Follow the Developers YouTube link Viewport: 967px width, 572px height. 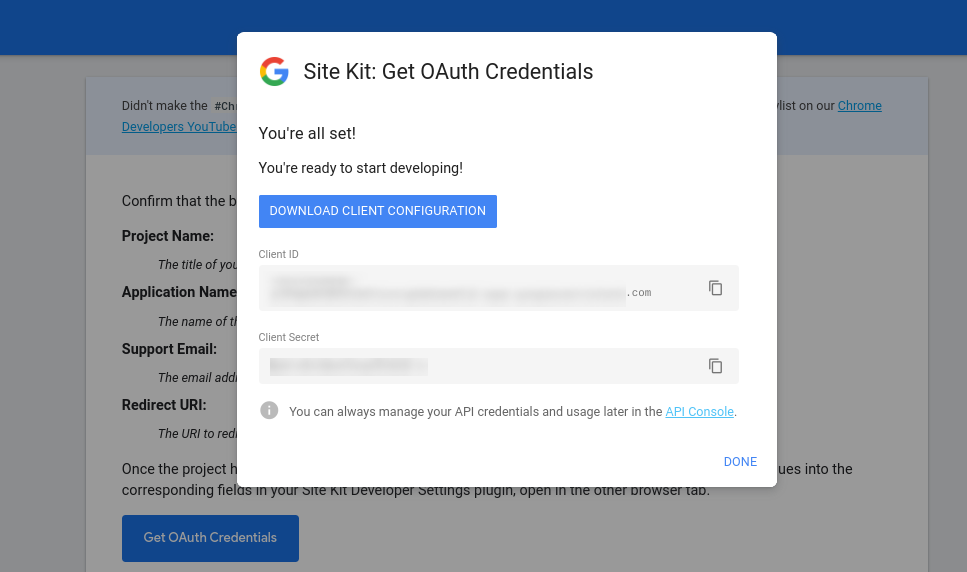179,127
